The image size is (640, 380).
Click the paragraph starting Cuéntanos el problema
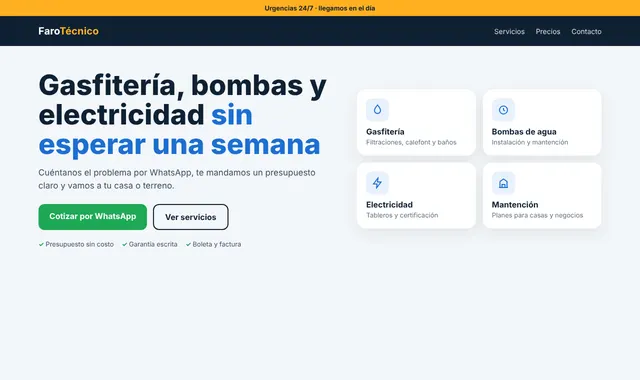[x=177, y=179]
